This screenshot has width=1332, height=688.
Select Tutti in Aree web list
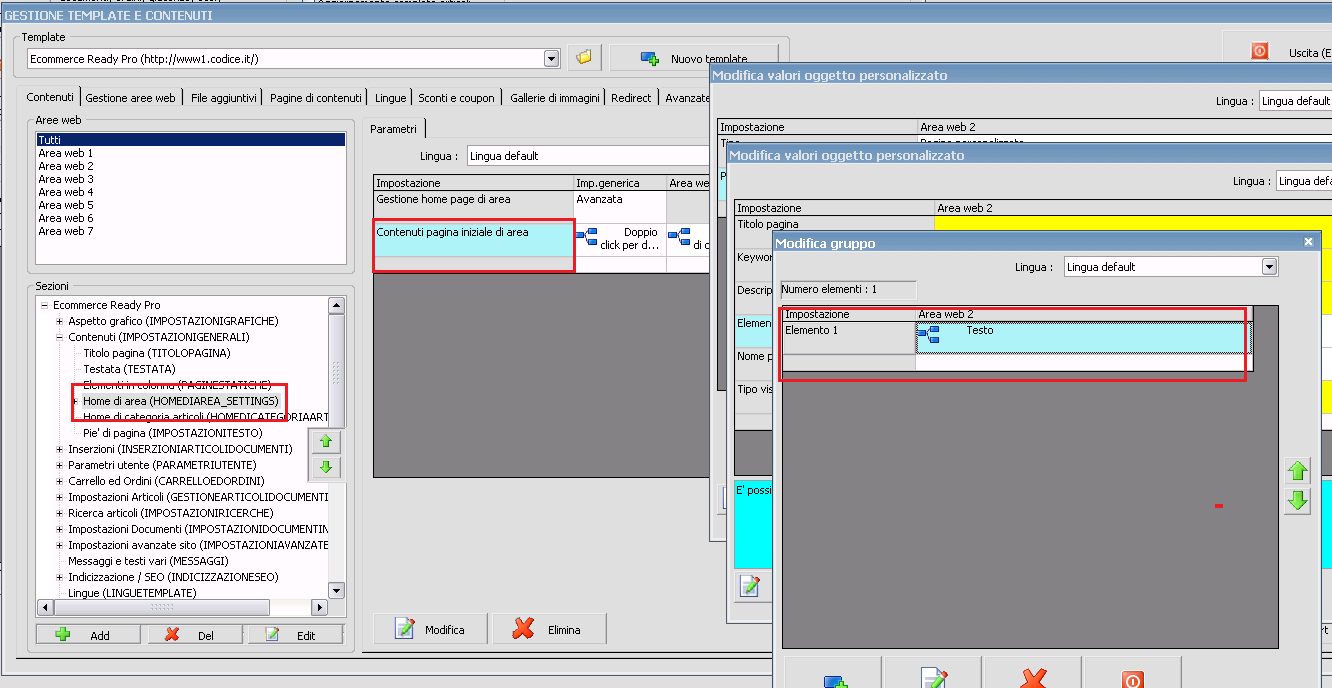(x=190, y=140)
